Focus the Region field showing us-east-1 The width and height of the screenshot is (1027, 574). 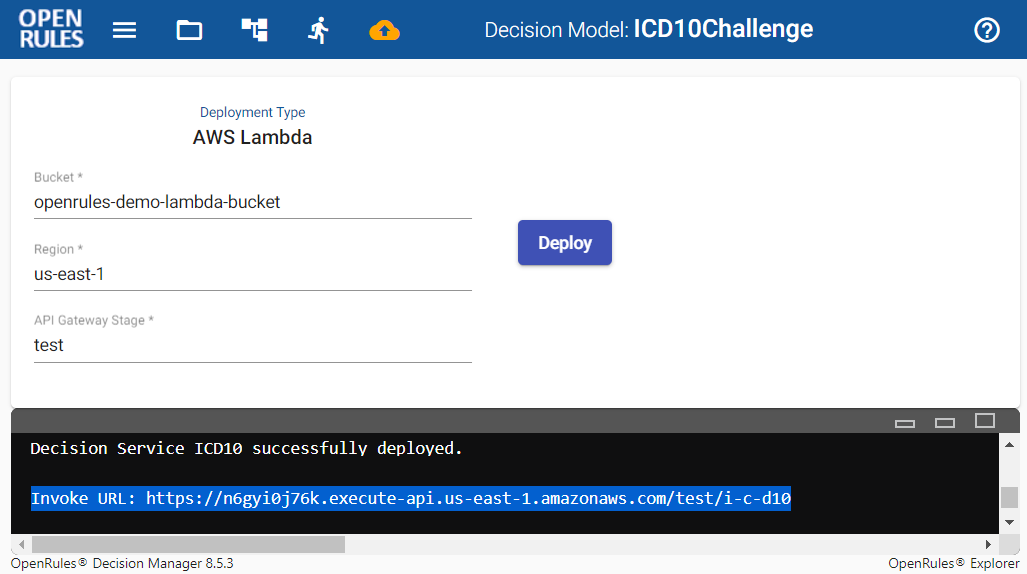(x=252, y=274)
